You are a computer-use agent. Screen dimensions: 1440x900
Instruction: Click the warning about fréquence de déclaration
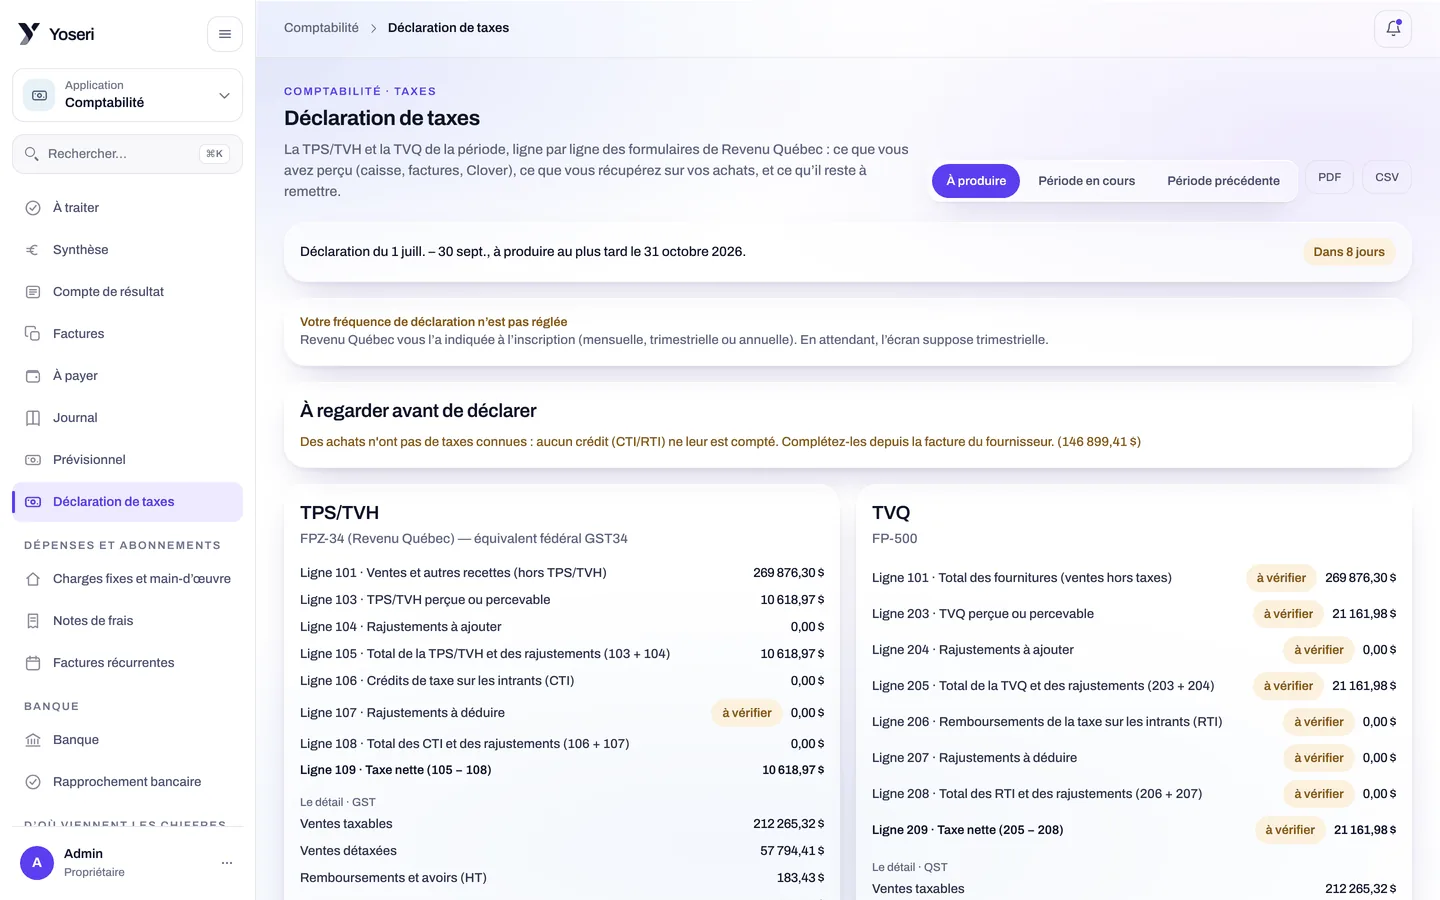click(848, 331)
